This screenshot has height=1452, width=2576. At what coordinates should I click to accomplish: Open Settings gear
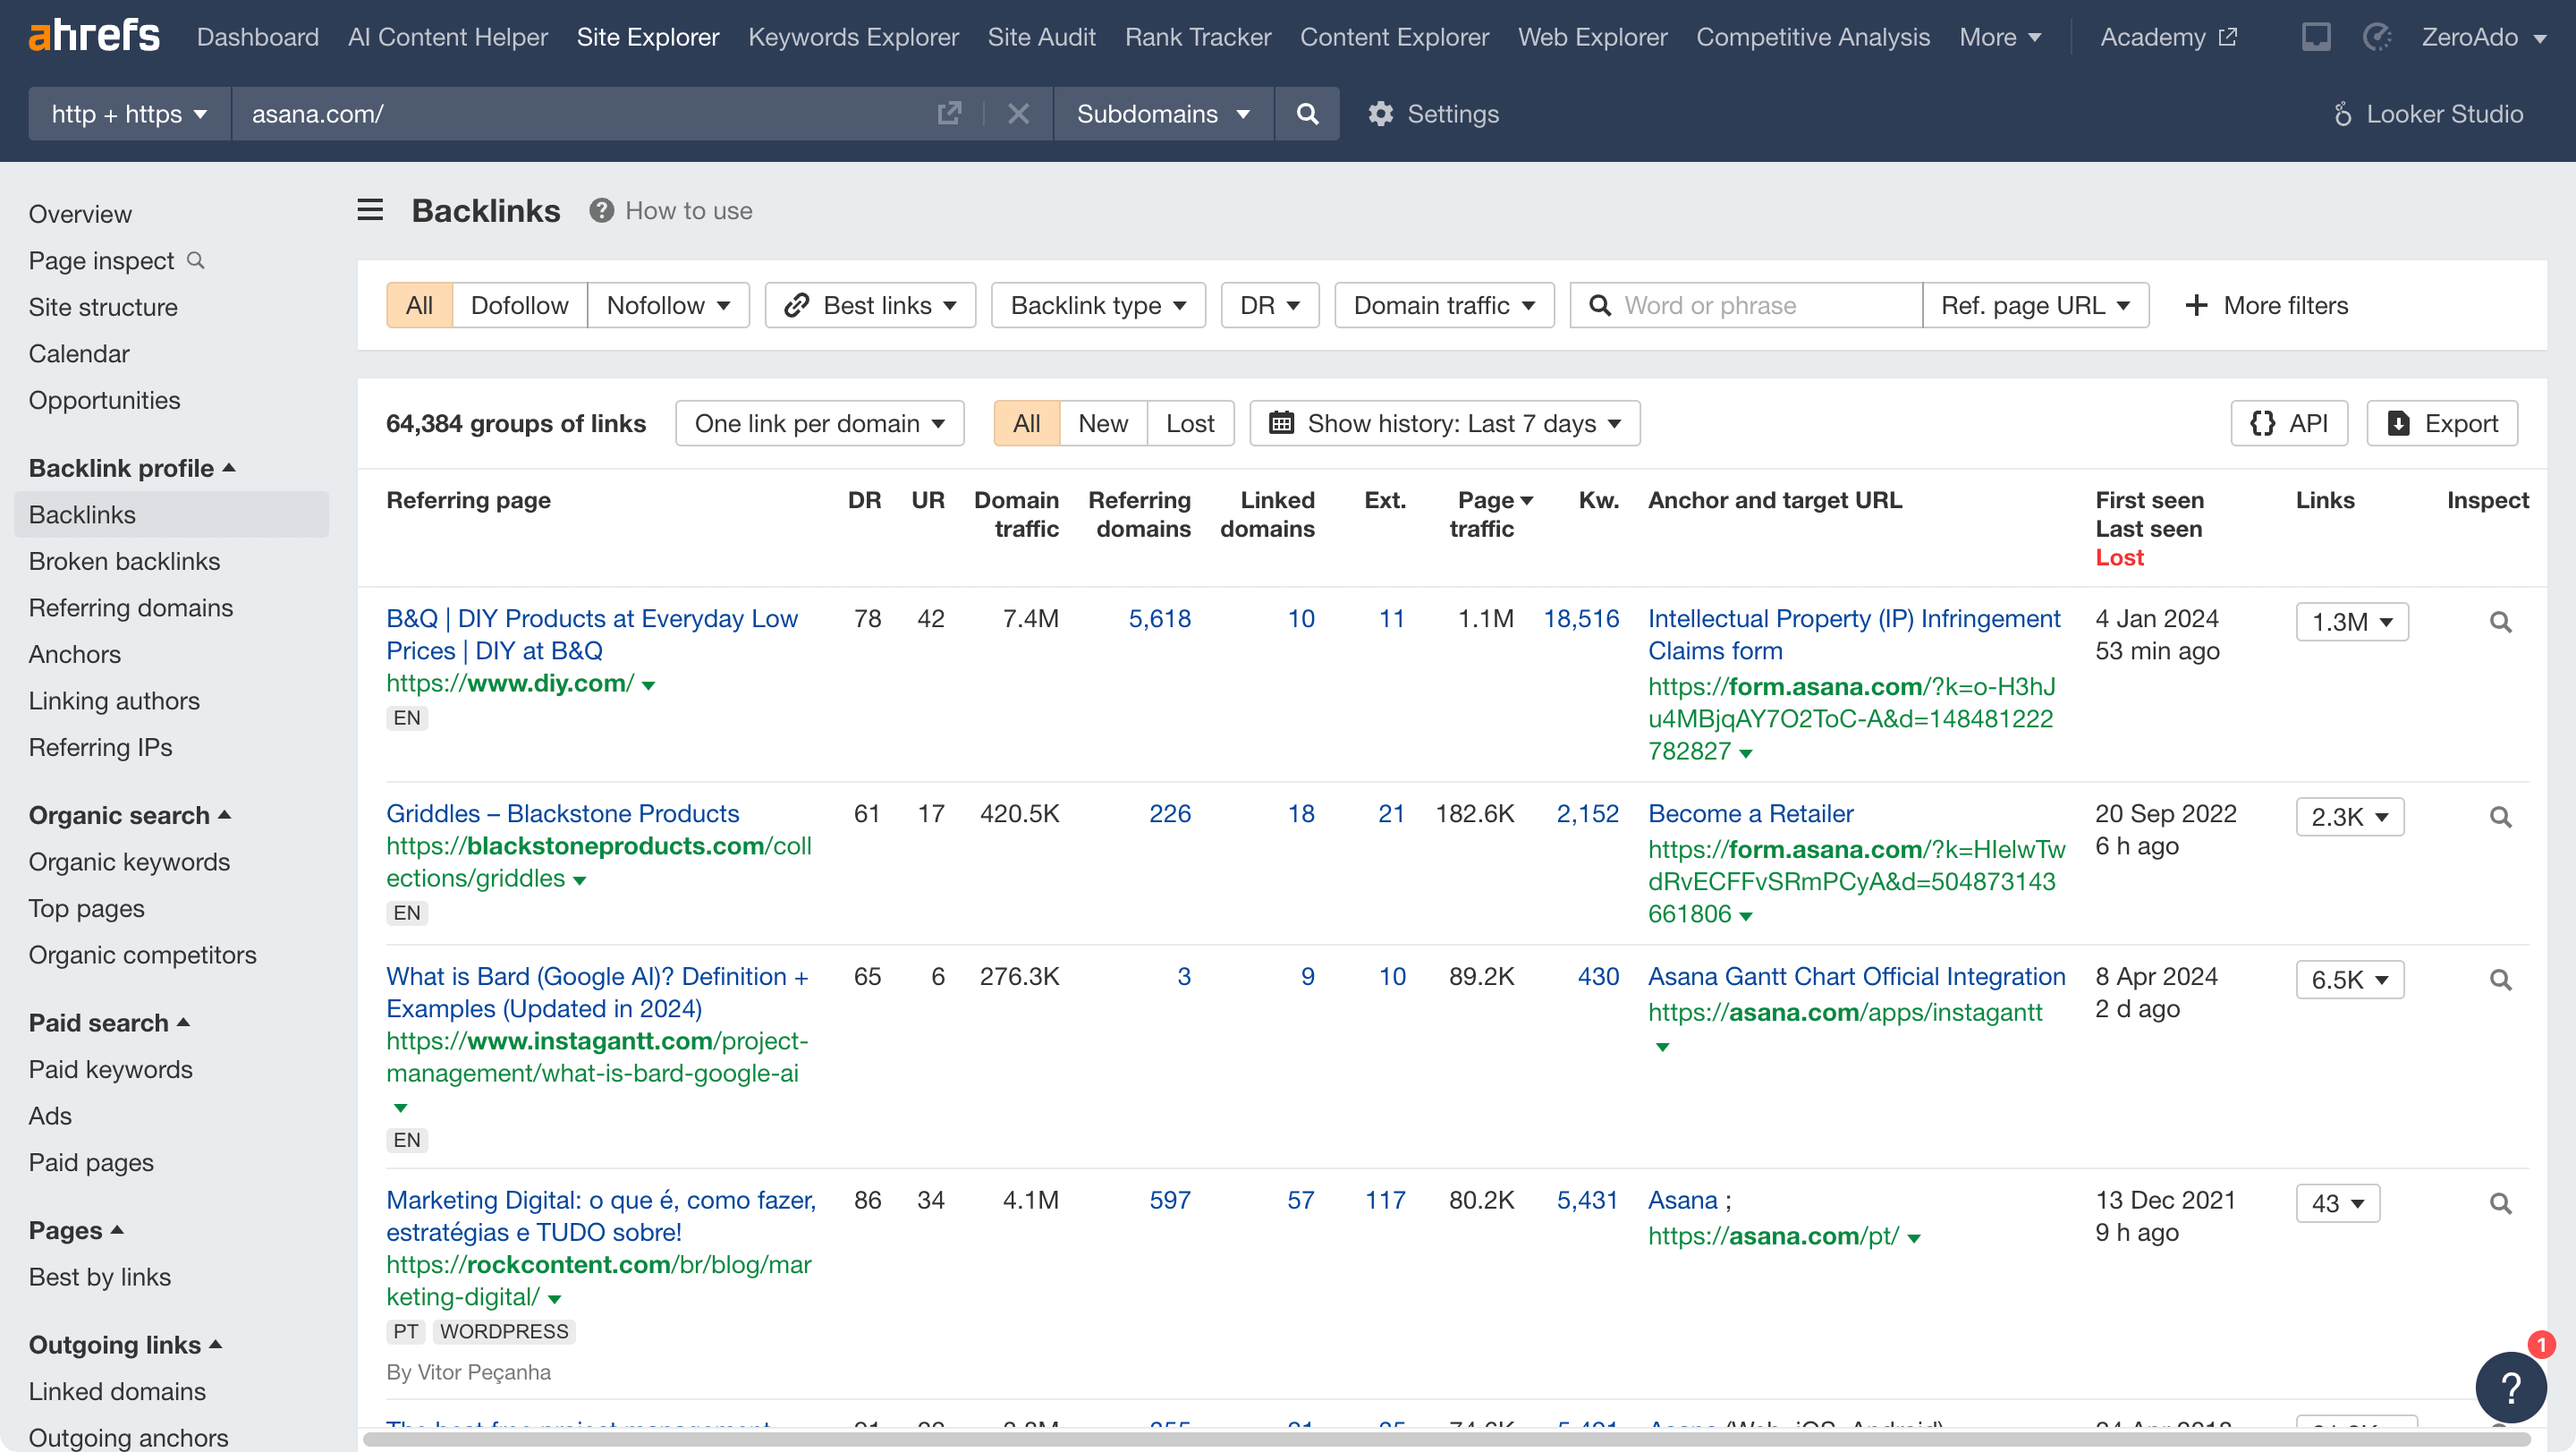click(x=1433, y=114)
